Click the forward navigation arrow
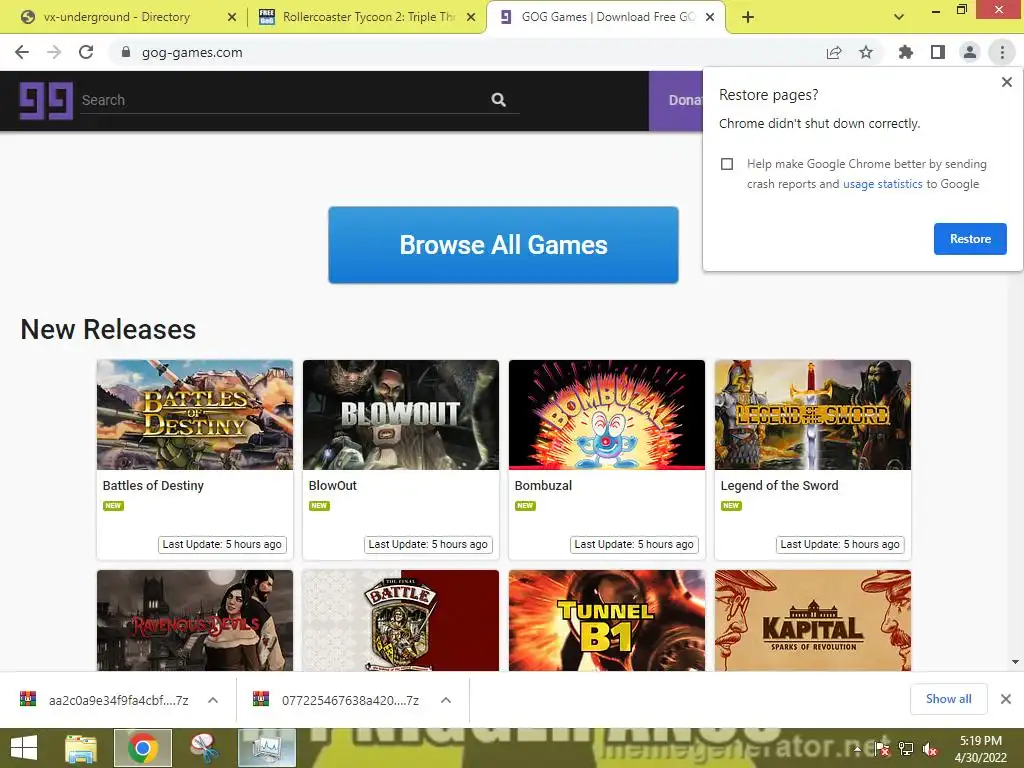 point(54,52)
